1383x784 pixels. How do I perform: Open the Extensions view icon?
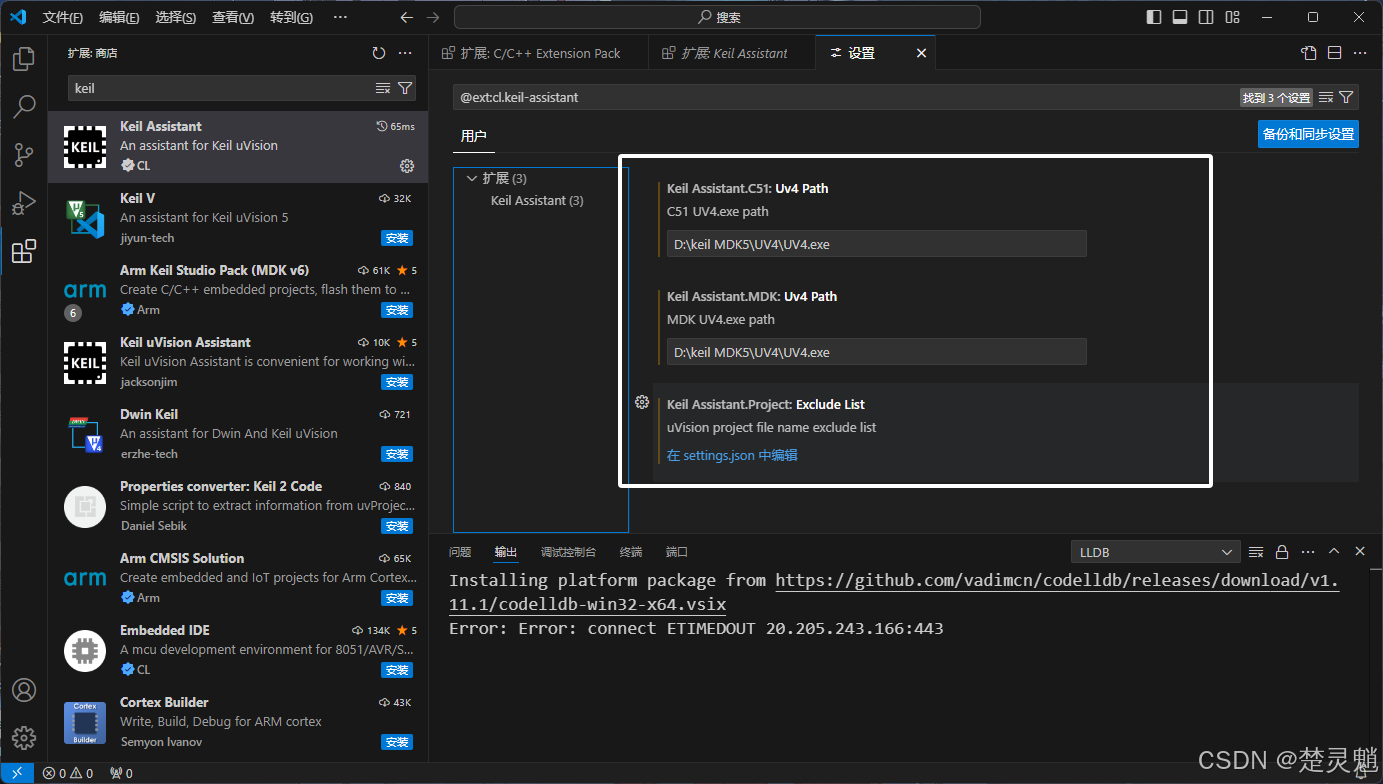(24, 251)
